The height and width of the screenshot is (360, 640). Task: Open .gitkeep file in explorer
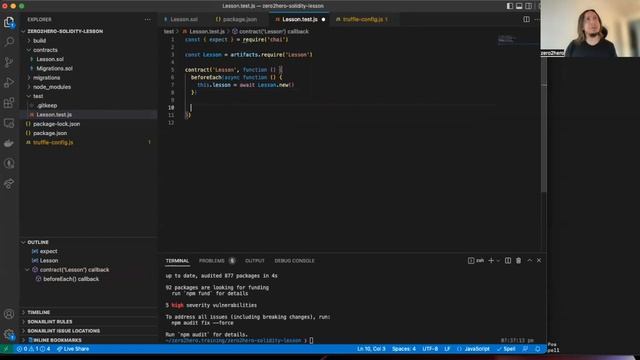pyautogui.click(x=47, y=105)
